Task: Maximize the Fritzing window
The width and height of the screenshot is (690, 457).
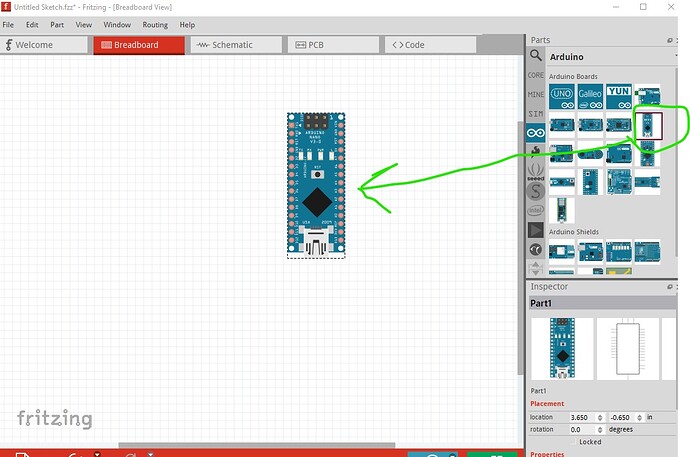Action: [643, 7]
